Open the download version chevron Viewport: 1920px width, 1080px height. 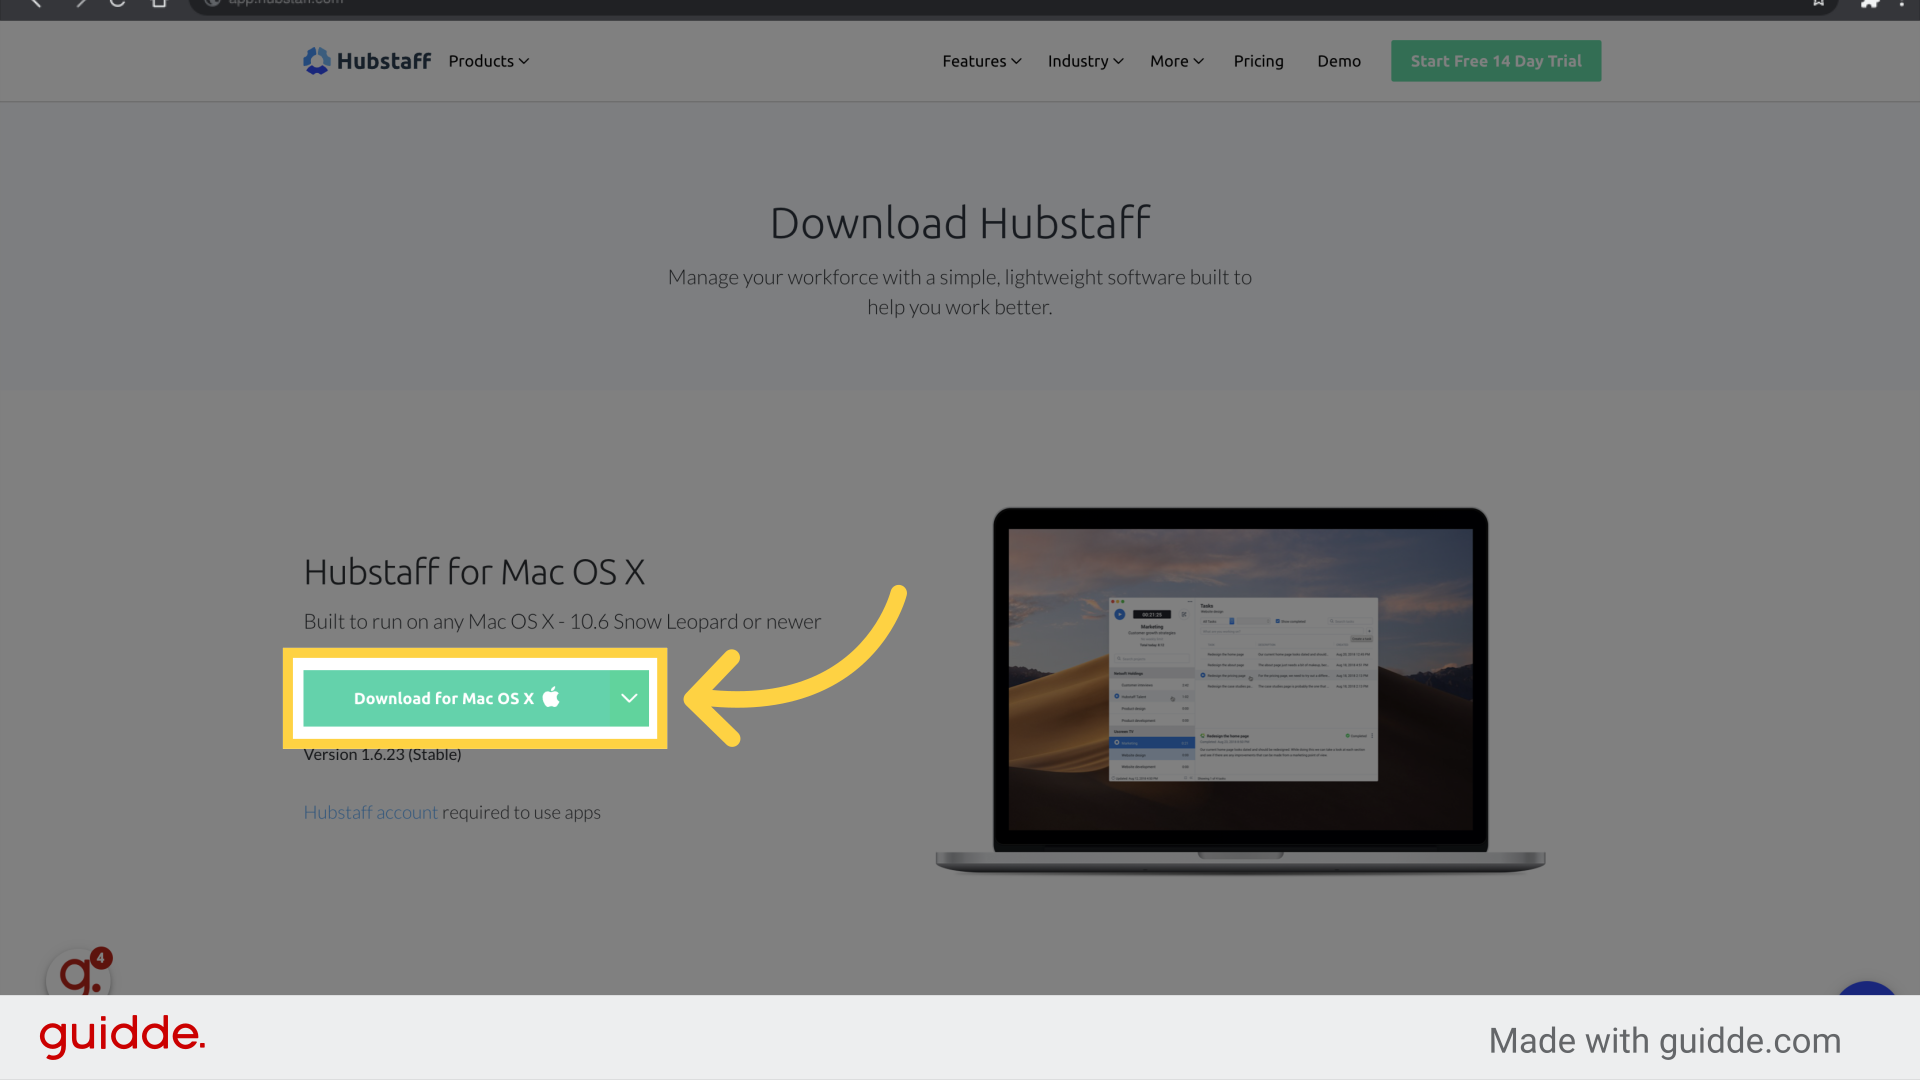click(629, 698)
